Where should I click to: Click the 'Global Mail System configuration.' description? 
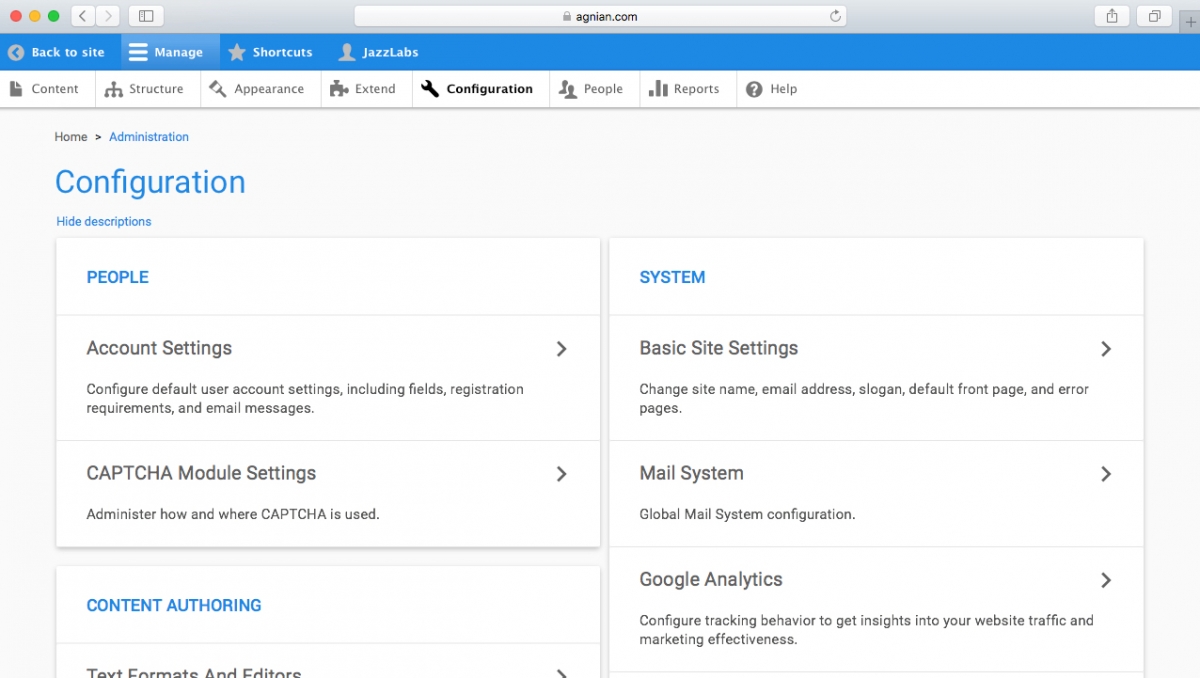[747, 515]
